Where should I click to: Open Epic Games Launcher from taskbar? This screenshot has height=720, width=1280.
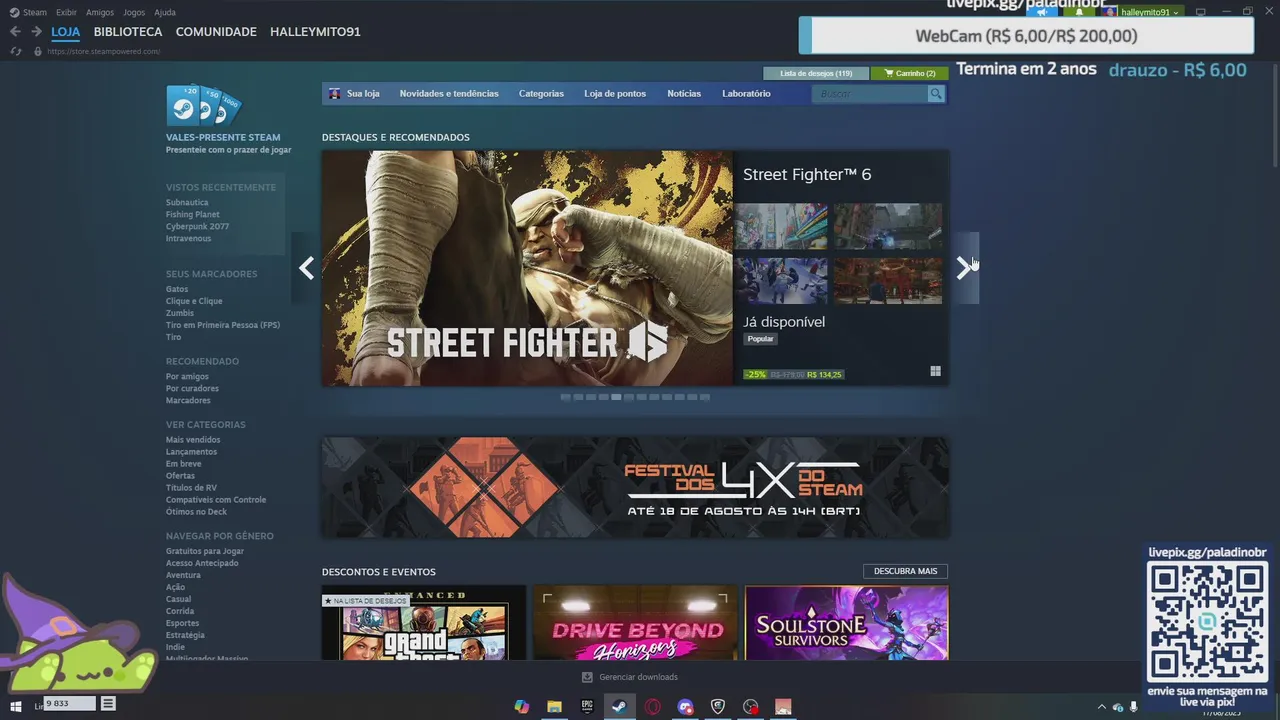coord(587,707)
